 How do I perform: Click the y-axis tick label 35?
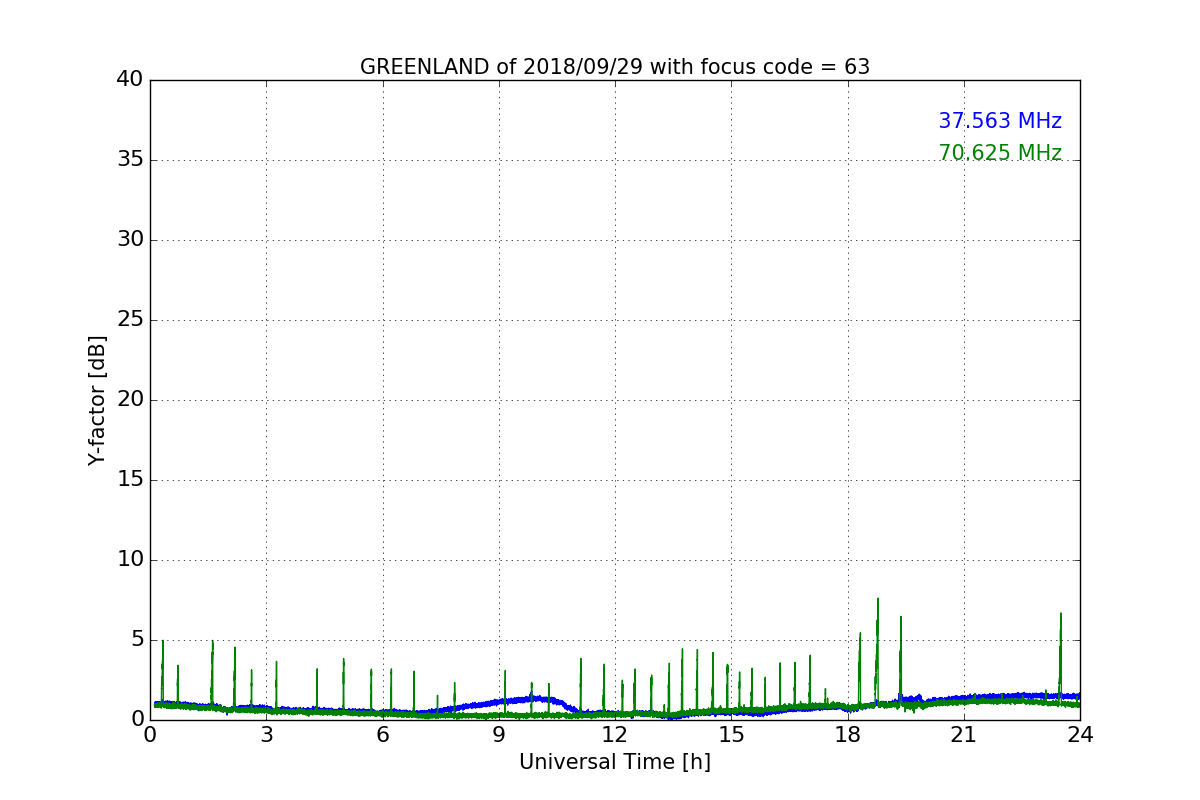click(x=130, y=160)
